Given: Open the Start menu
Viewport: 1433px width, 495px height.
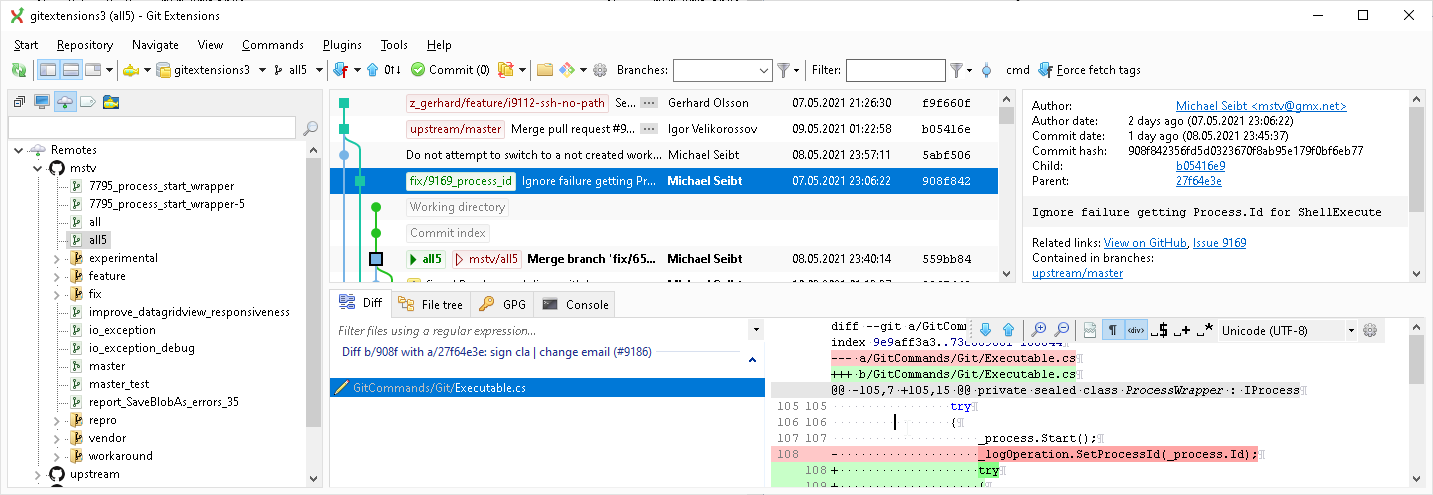Looking at the screenshot, I should point(26,45).
